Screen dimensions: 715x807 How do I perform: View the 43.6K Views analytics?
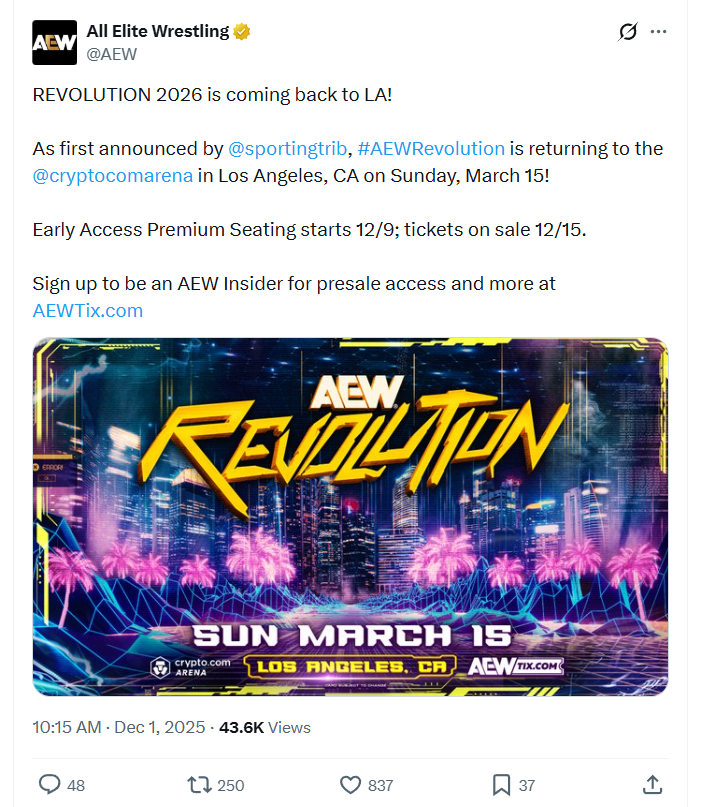coord(265,727)
